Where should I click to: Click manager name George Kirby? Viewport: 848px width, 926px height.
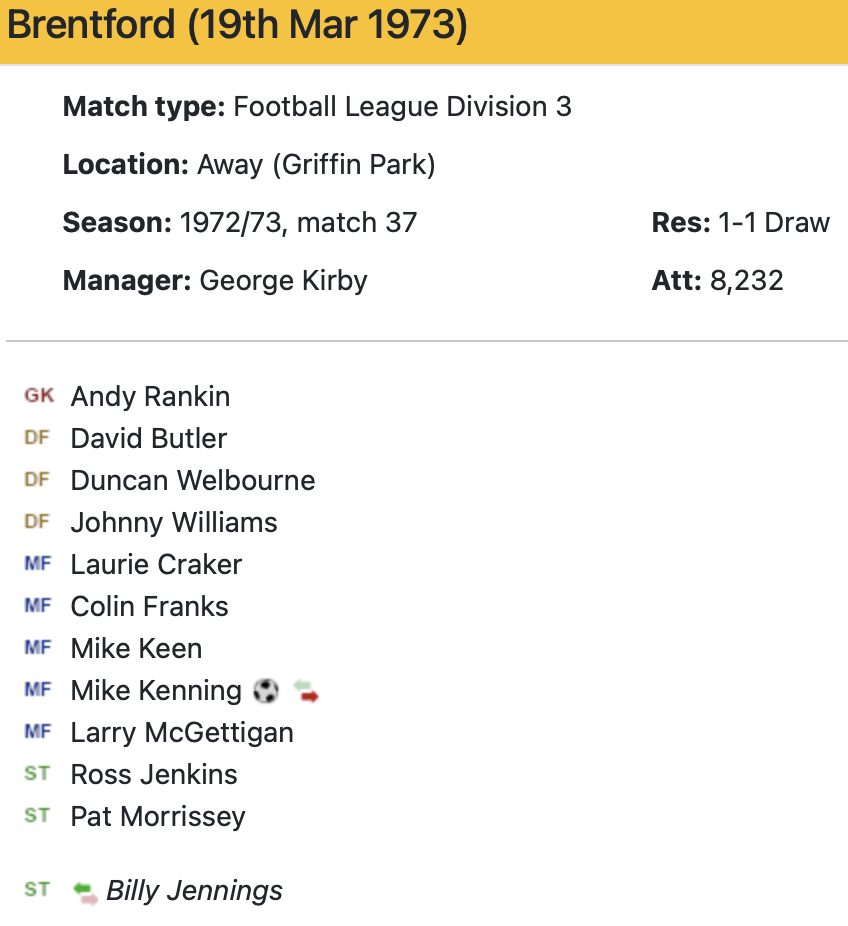click(x=283, y=280)
